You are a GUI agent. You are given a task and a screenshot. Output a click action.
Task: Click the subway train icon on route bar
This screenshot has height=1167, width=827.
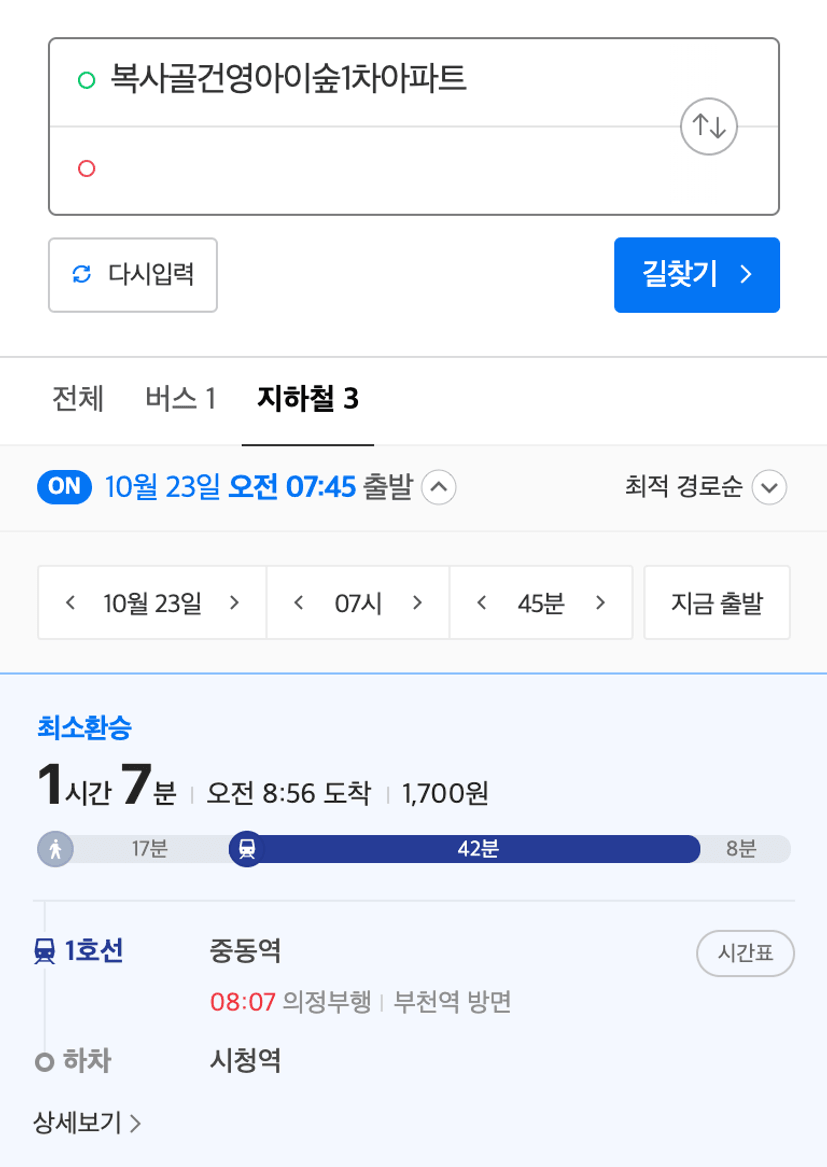pos(247,848)
